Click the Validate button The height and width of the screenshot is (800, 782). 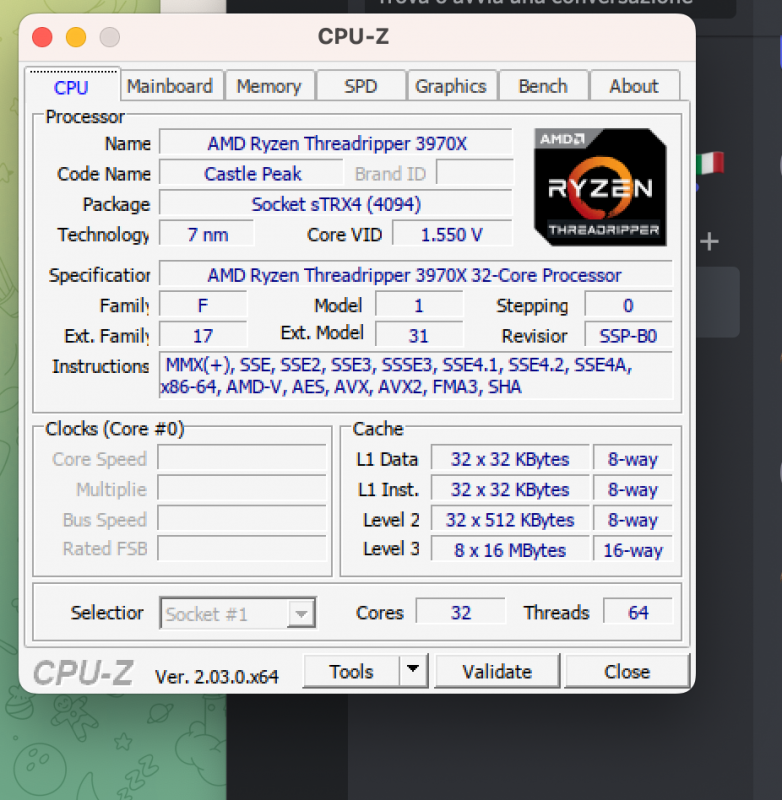click(497, 671)
